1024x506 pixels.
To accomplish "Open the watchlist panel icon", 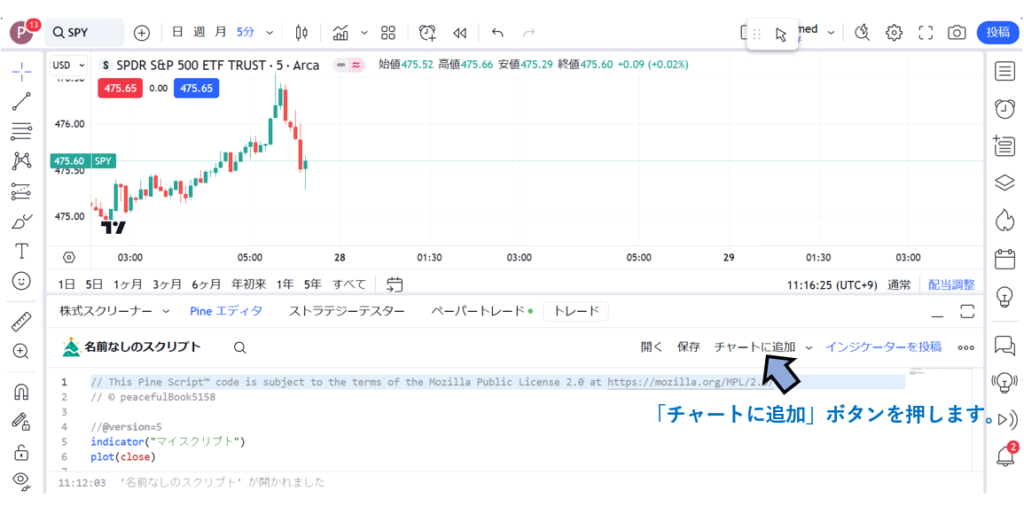I will 1005,71.
